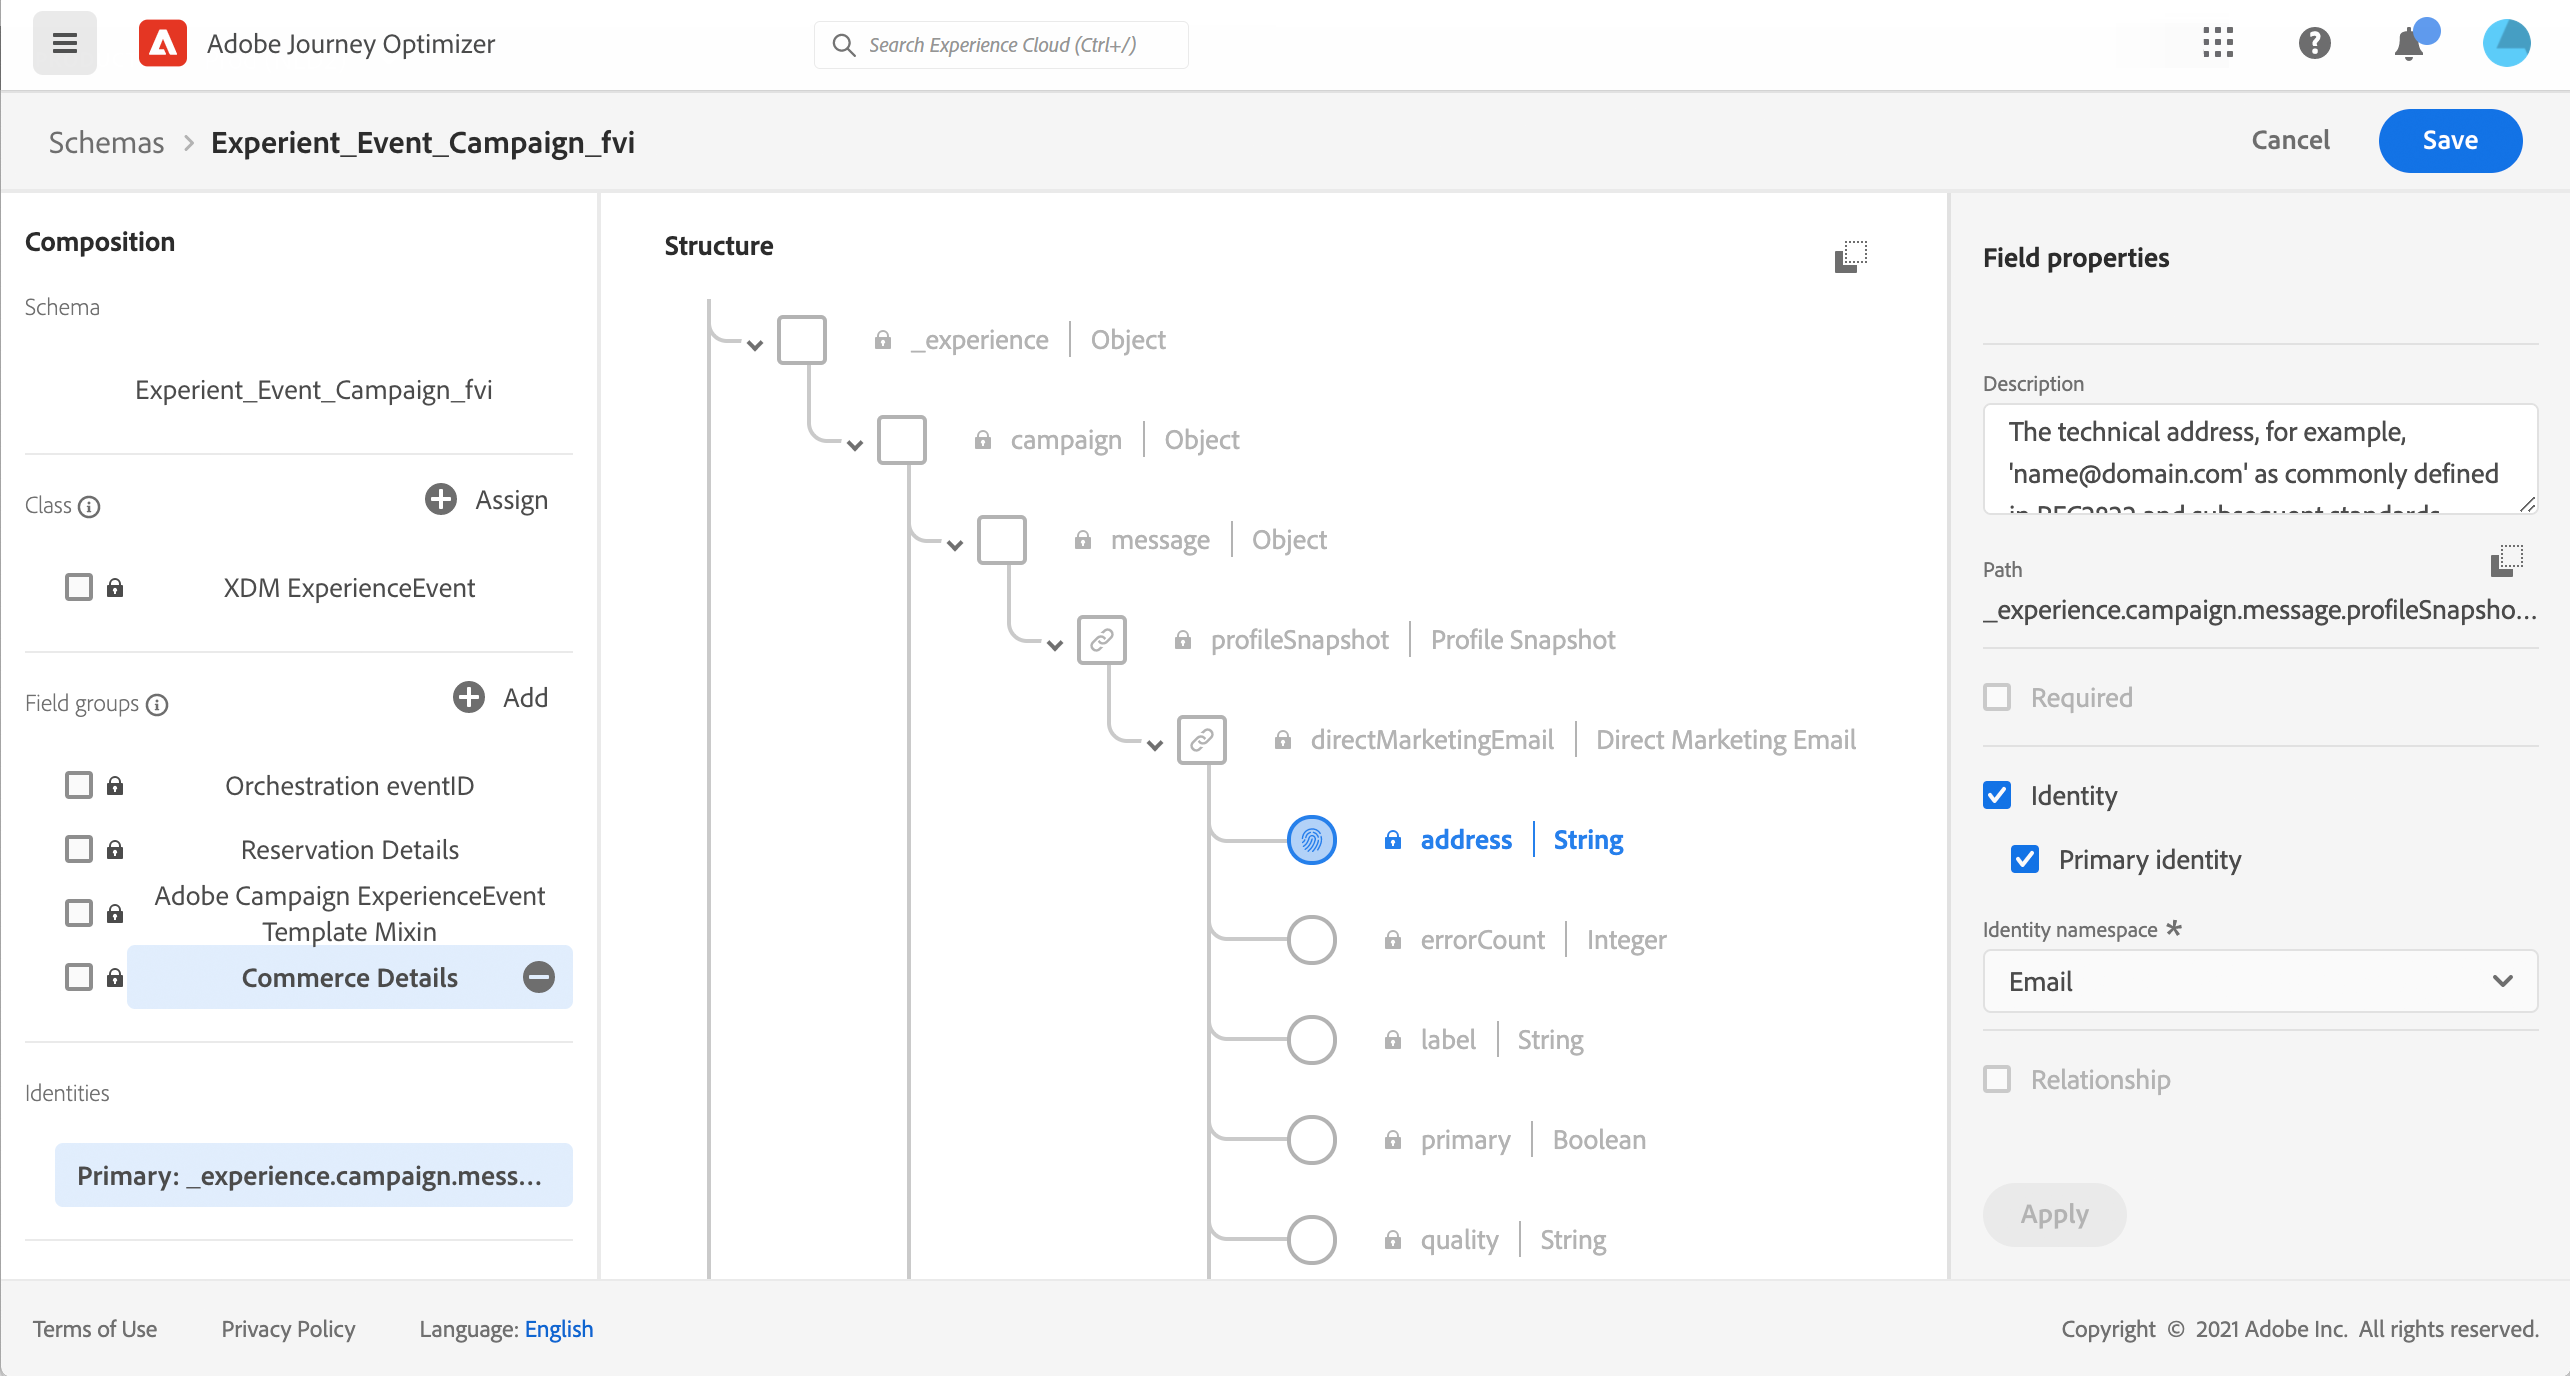Check the Reservation Details checkbox
Screen dimensions: 2570x1376
[79, 849]
